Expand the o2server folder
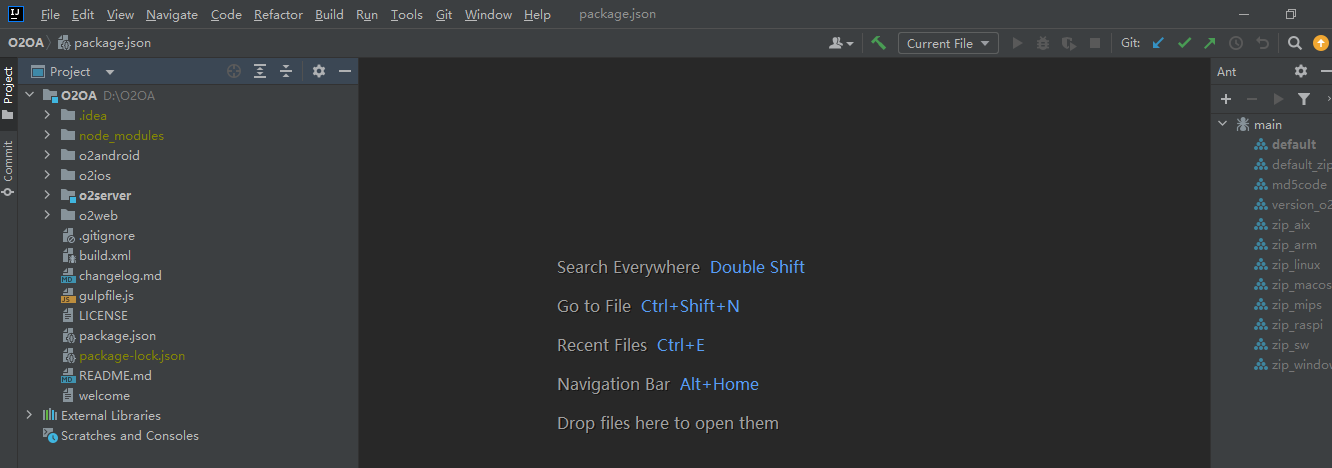This screenshot has height=468, width=1332. 46,195
